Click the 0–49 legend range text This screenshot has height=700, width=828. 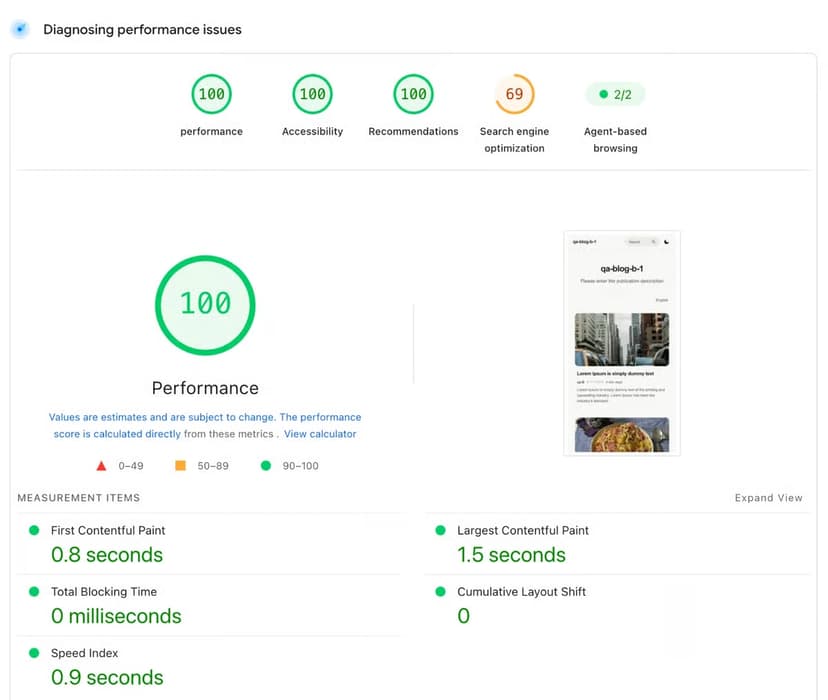(130, 466)
